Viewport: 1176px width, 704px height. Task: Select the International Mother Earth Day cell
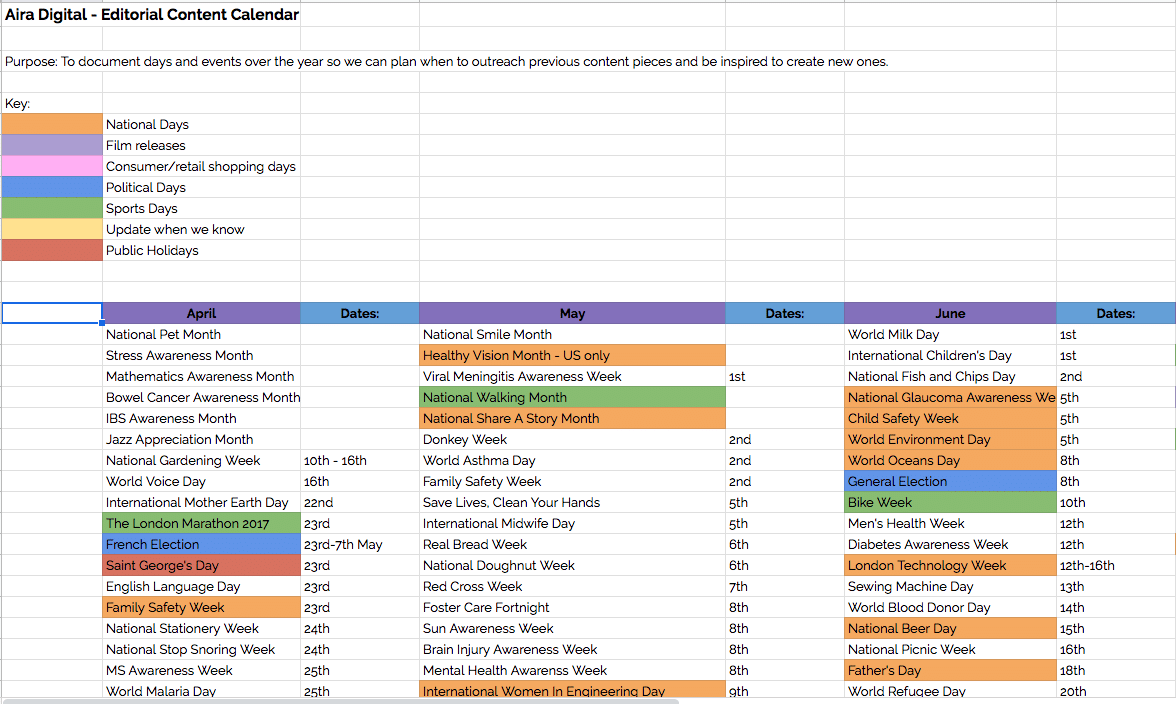click(201, 502)
